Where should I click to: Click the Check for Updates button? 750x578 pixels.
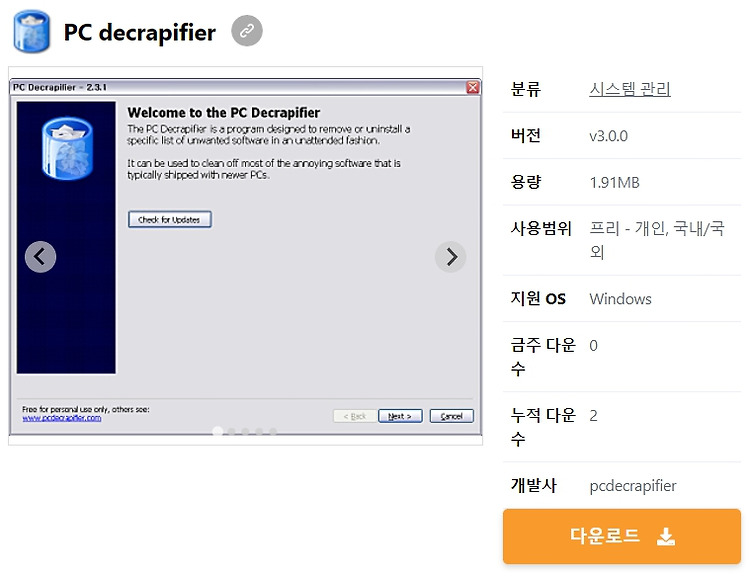click(169, 220)
